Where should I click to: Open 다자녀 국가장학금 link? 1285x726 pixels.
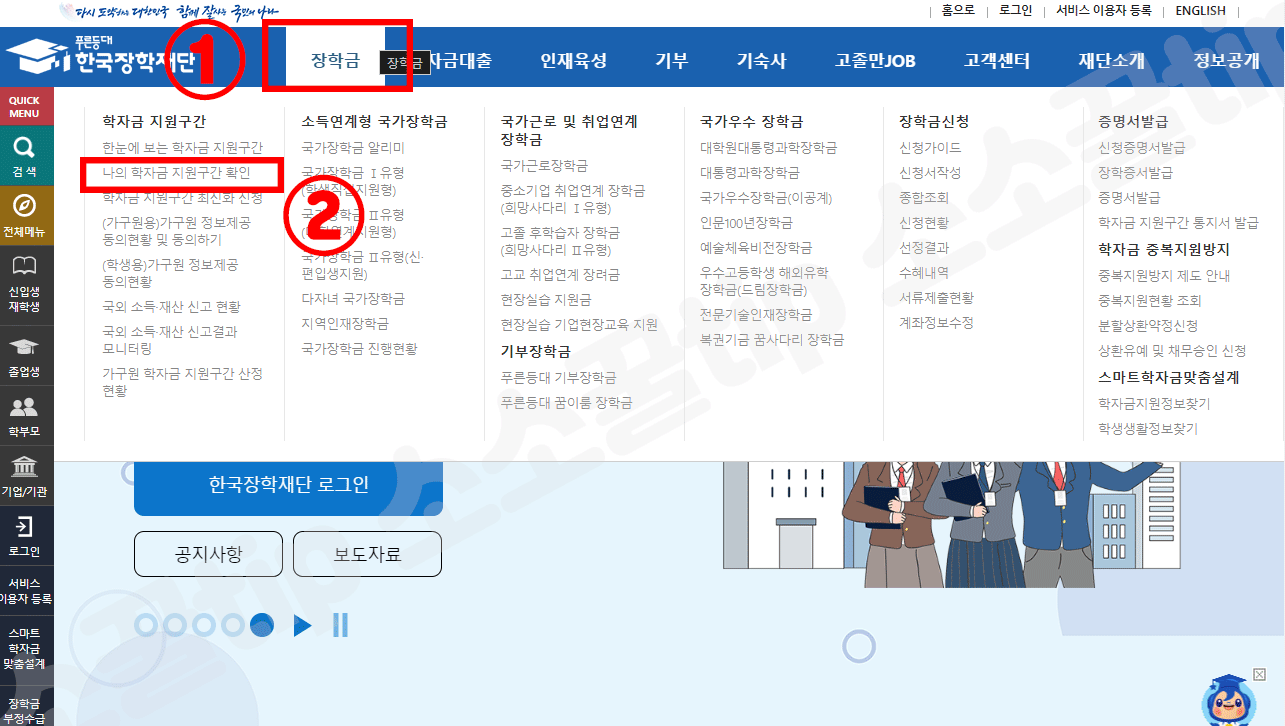click(353, 298)
